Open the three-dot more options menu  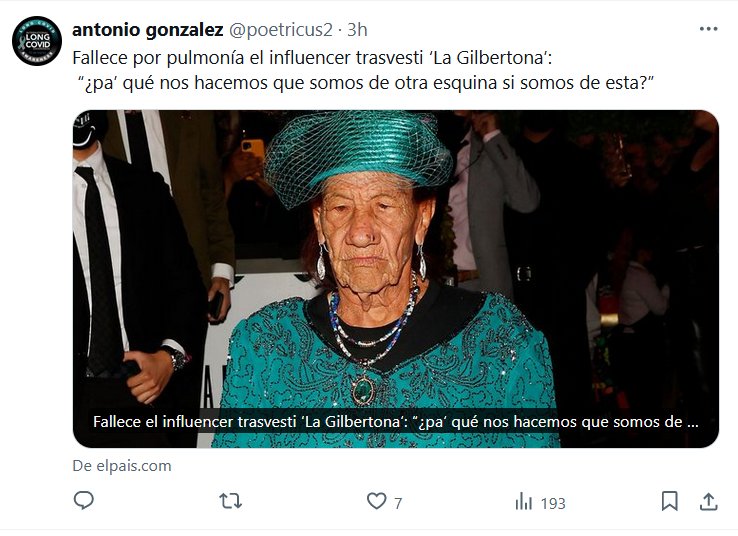pos(708,29)
